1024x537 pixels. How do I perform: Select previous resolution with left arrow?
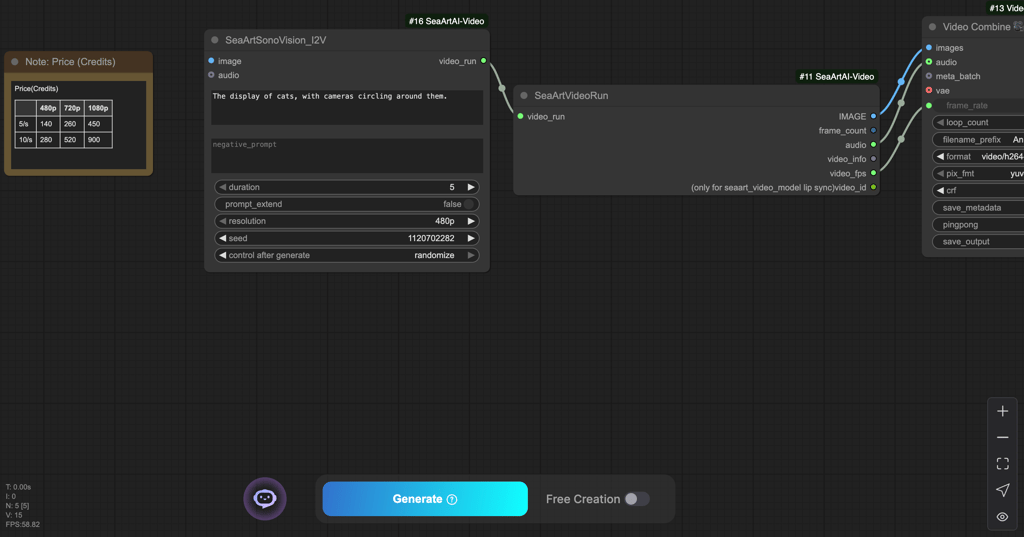(x=223, y=221)
